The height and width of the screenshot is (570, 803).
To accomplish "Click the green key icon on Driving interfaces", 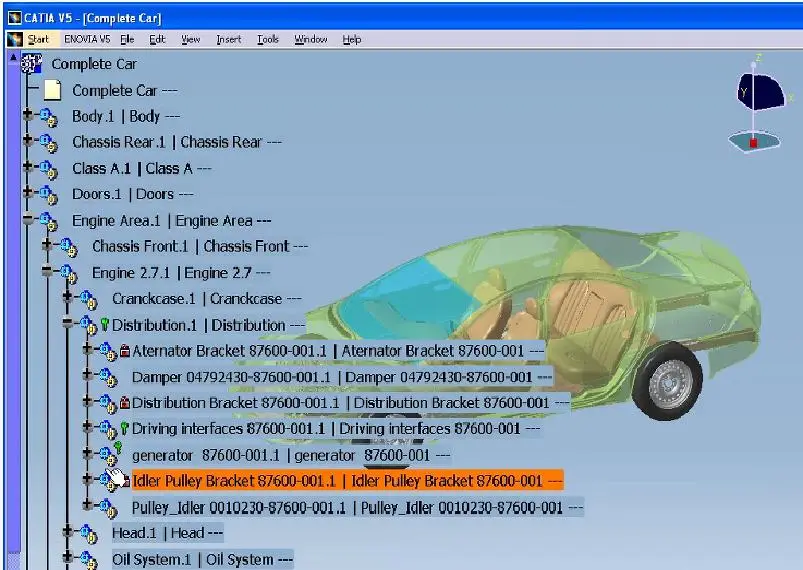I will 124,428.
